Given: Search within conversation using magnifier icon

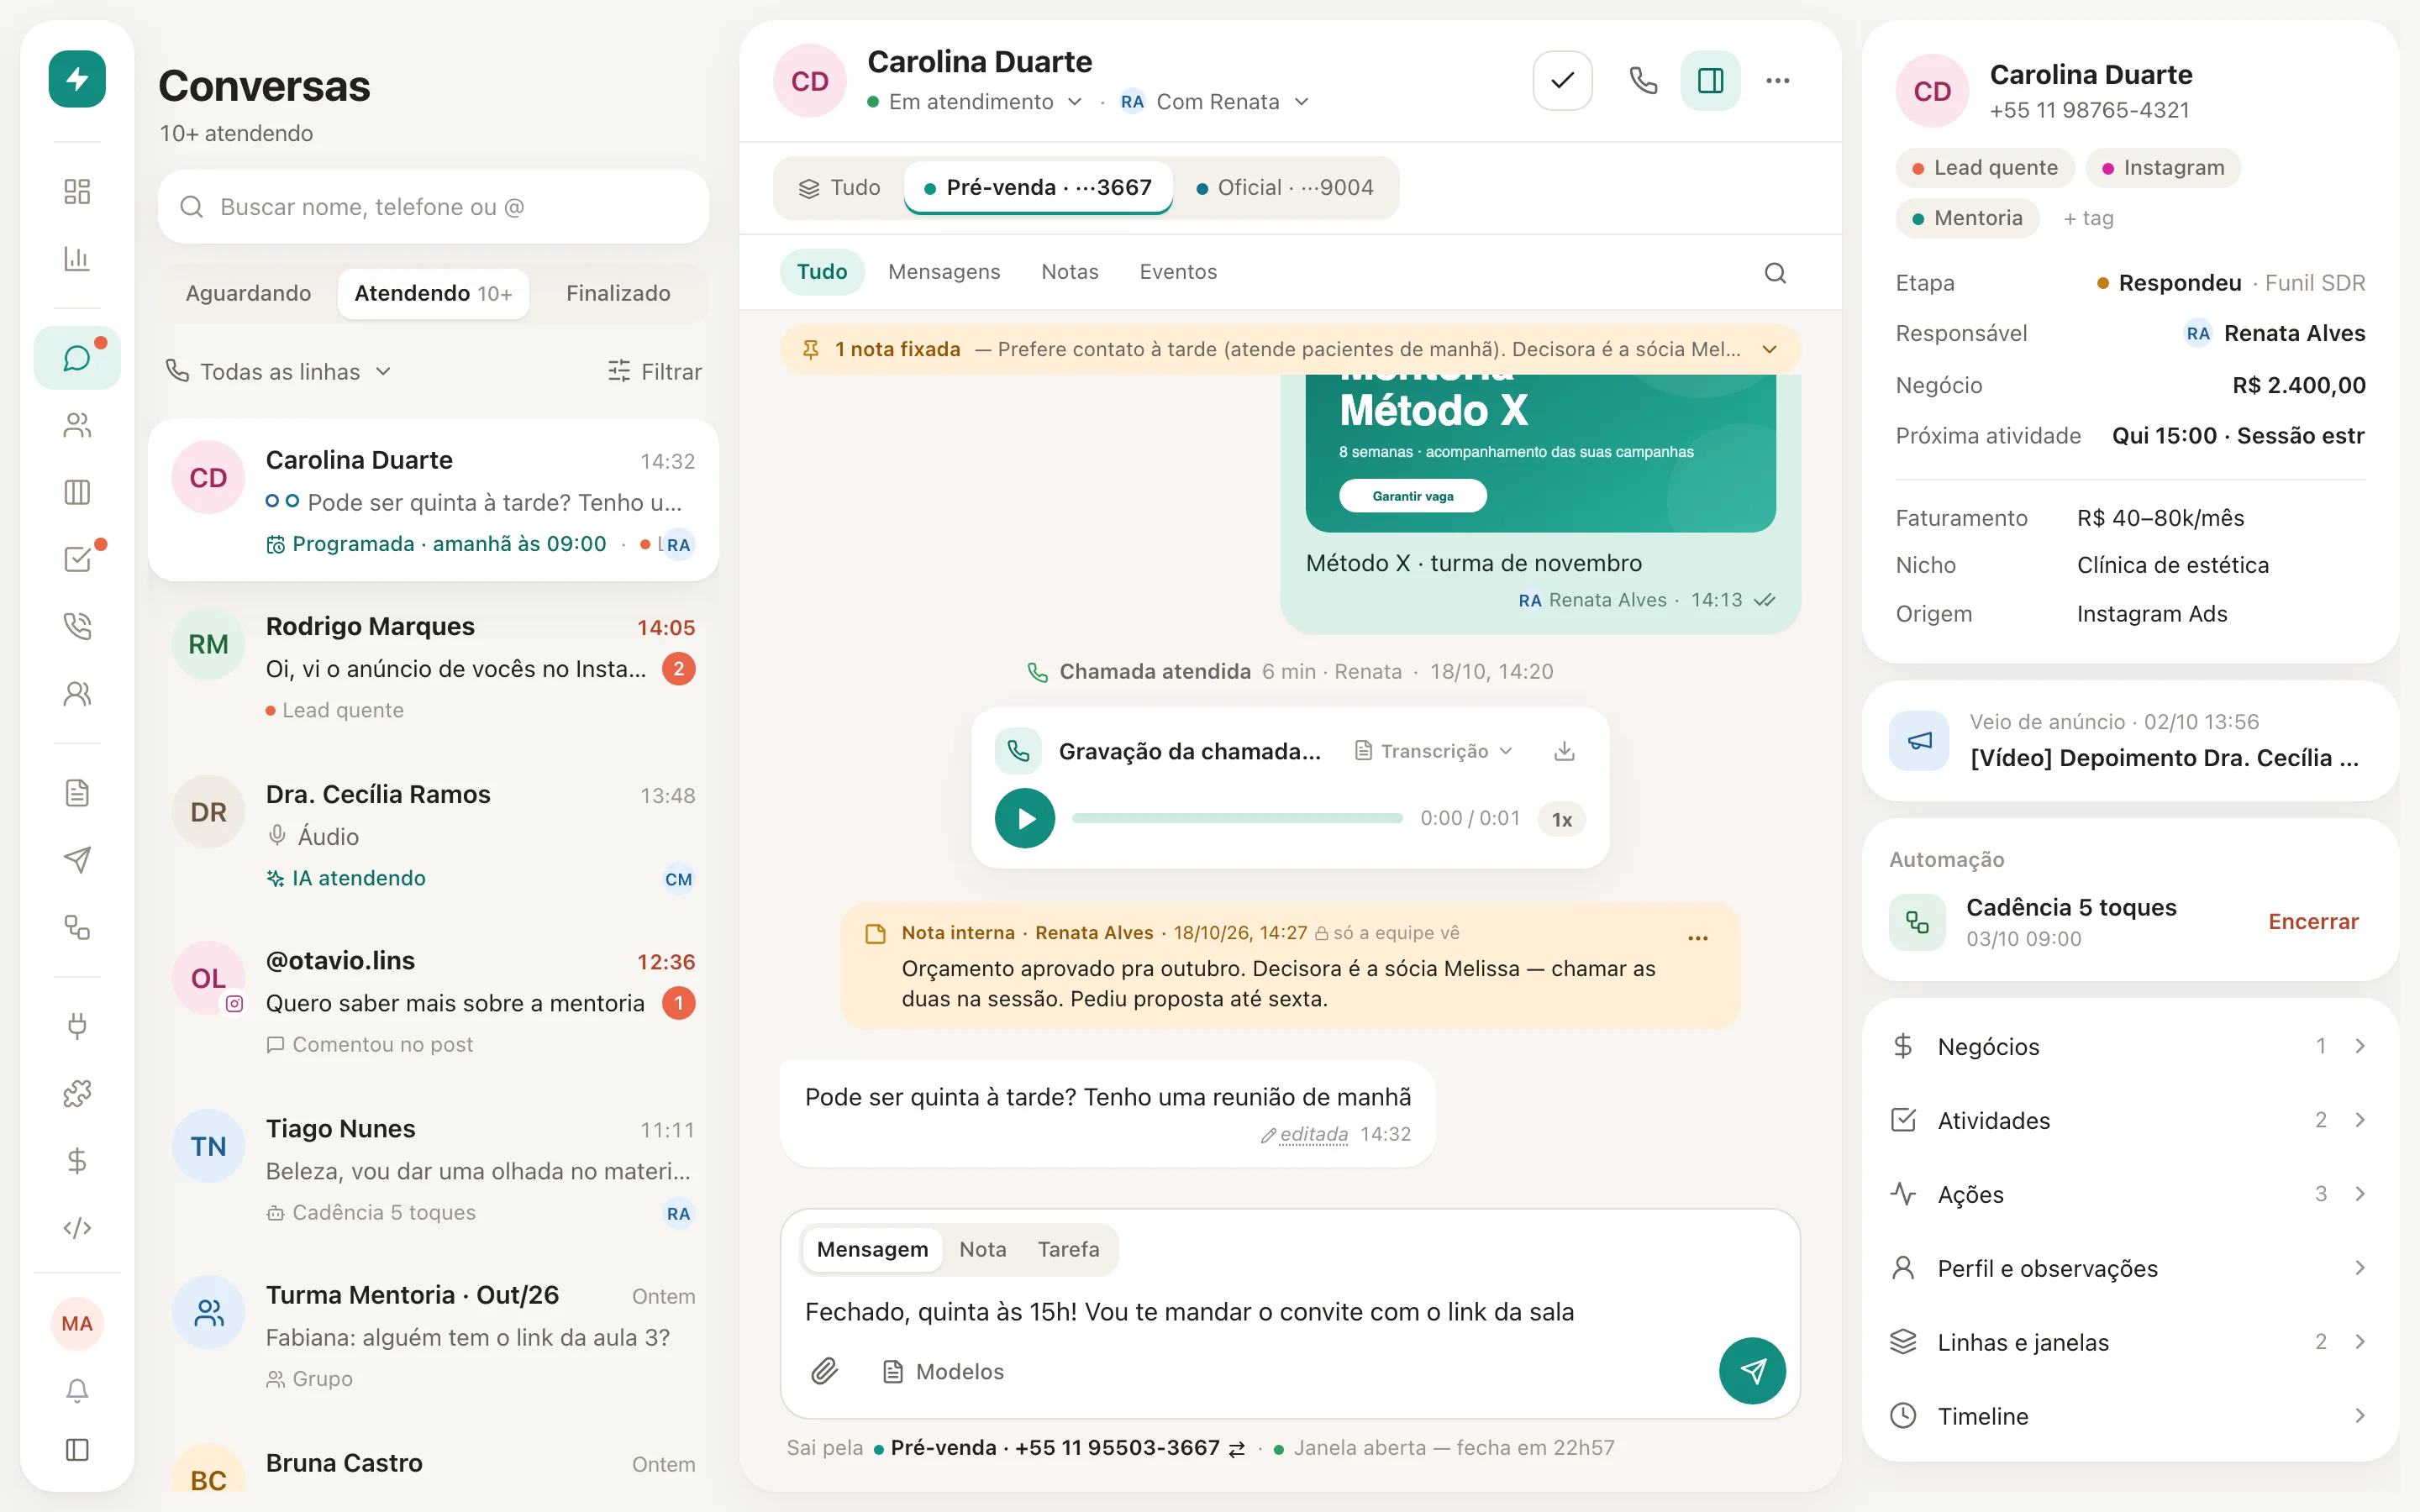Looking at the screenshot, I should coord(1775,273).
